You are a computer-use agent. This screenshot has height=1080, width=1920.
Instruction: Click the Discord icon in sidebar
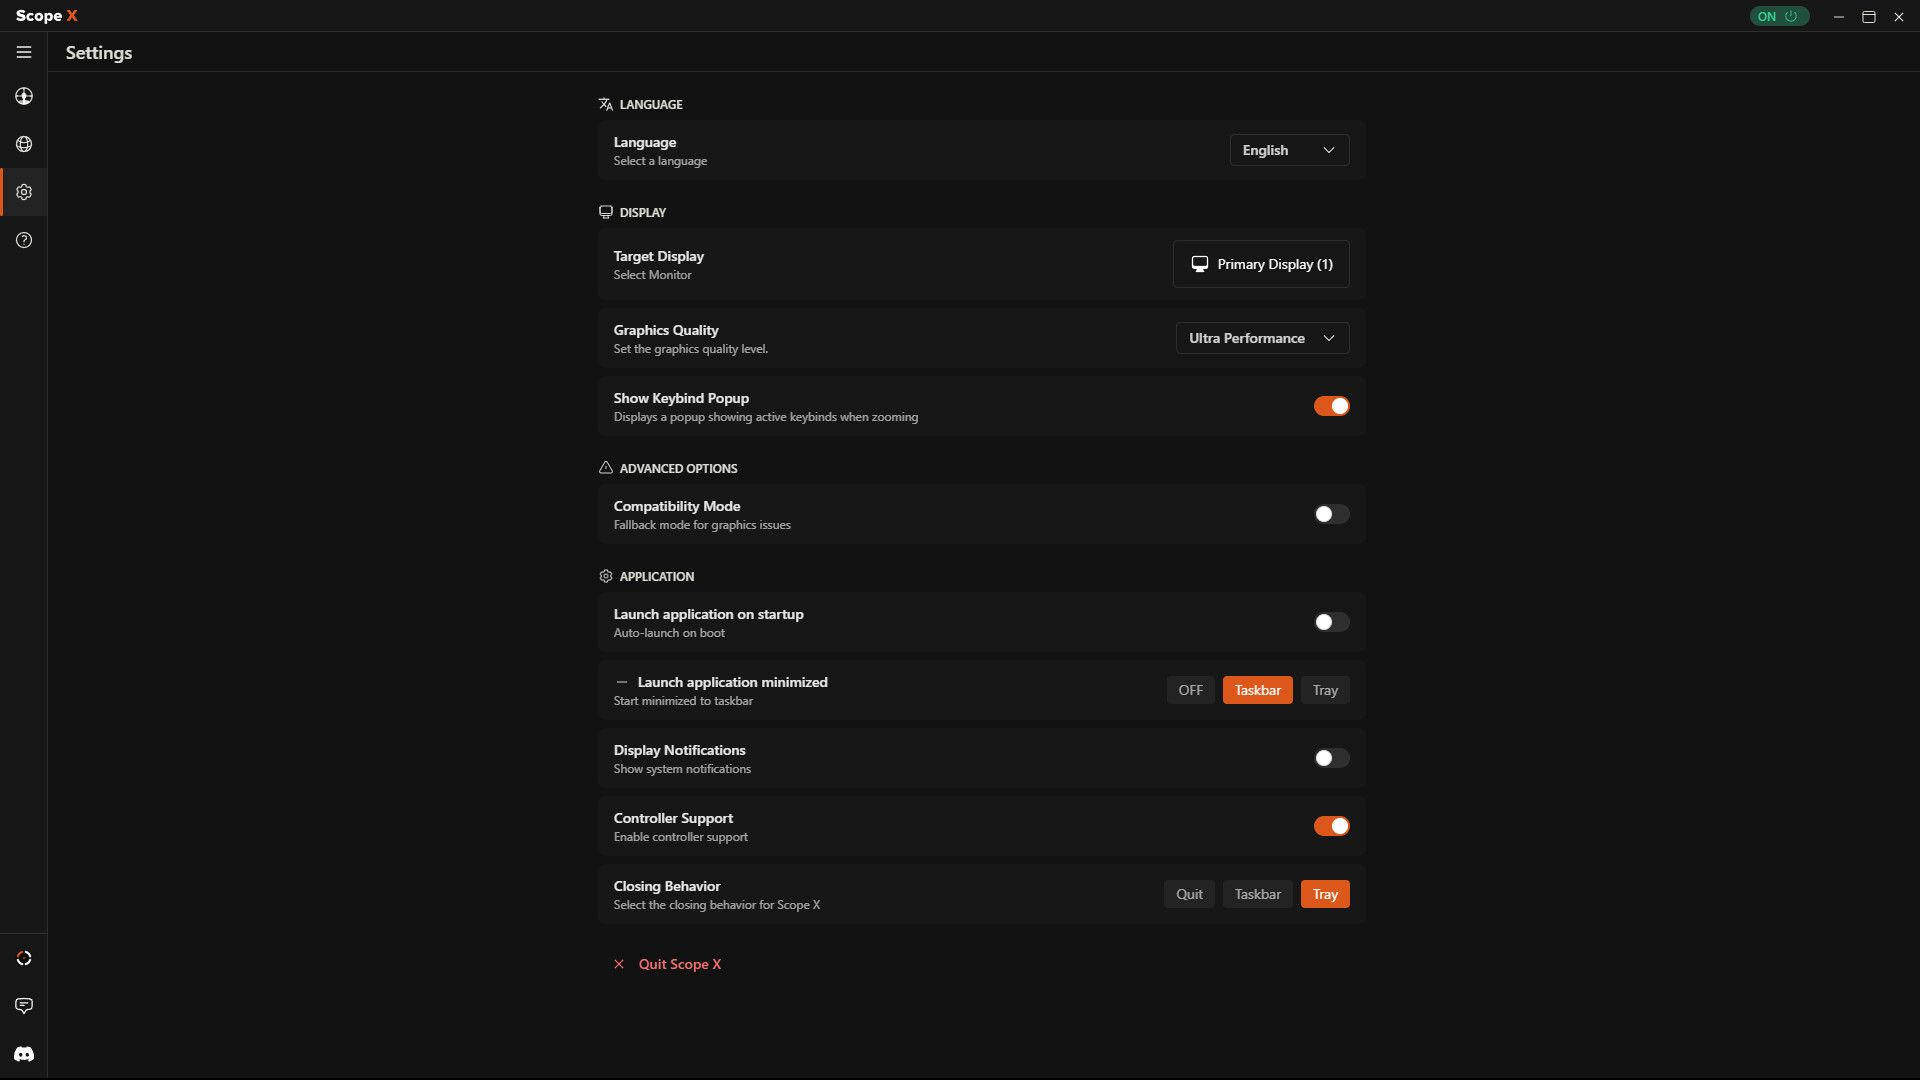point(24,1054)
